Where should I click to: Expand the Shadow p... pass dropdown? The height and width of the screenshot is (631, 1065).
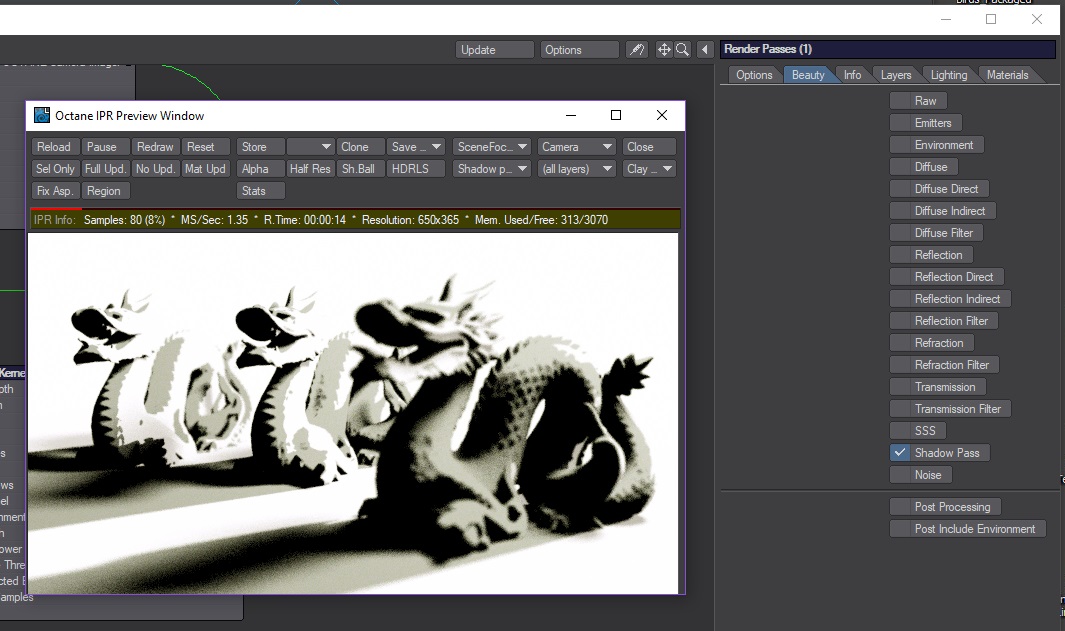pyautogui.click(x=491, y=168)
